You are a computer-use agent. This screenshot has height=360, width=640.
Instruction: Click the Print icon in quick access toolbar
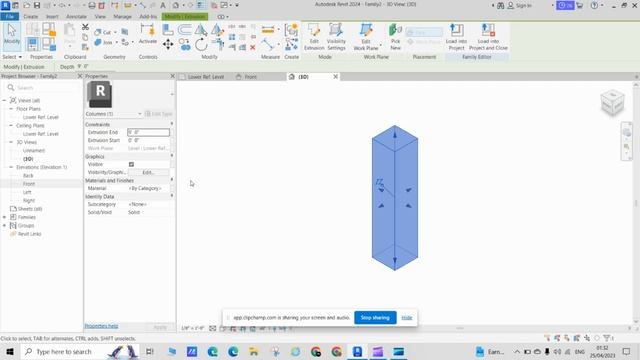[92, 5]
